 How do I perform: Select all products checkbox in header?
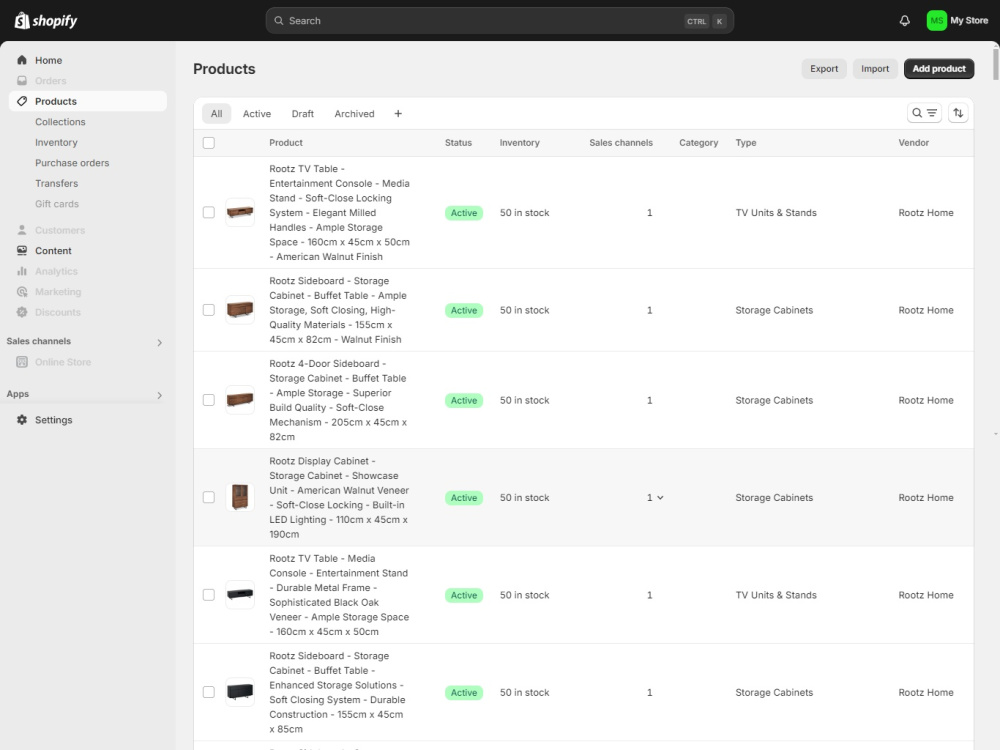(209, 143)
